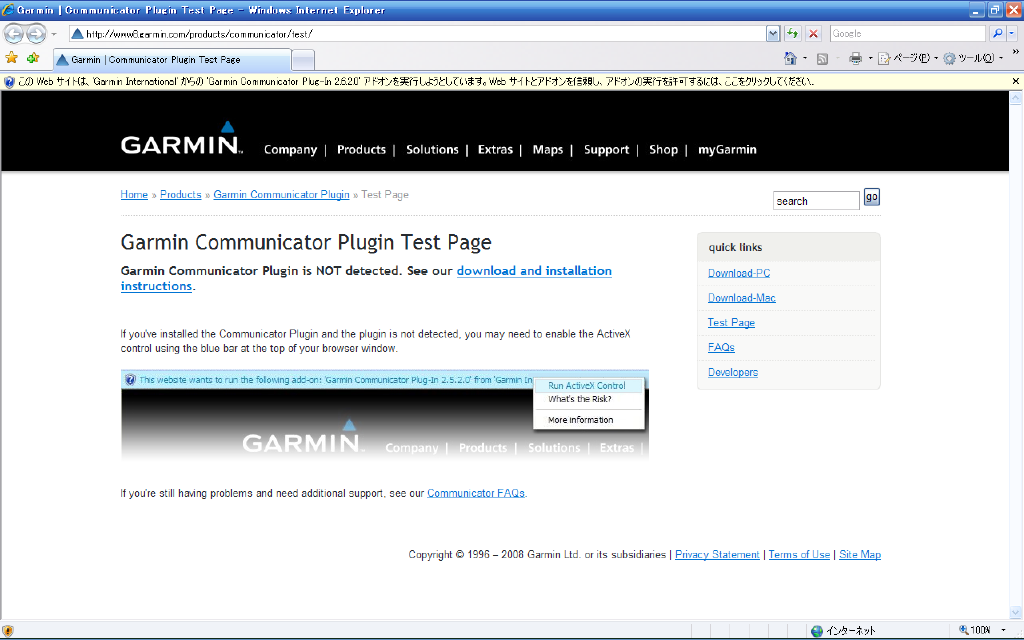Screen dimensions: 1024x640
Task: Run search with the magnifier icon
Action: (997, 34)
